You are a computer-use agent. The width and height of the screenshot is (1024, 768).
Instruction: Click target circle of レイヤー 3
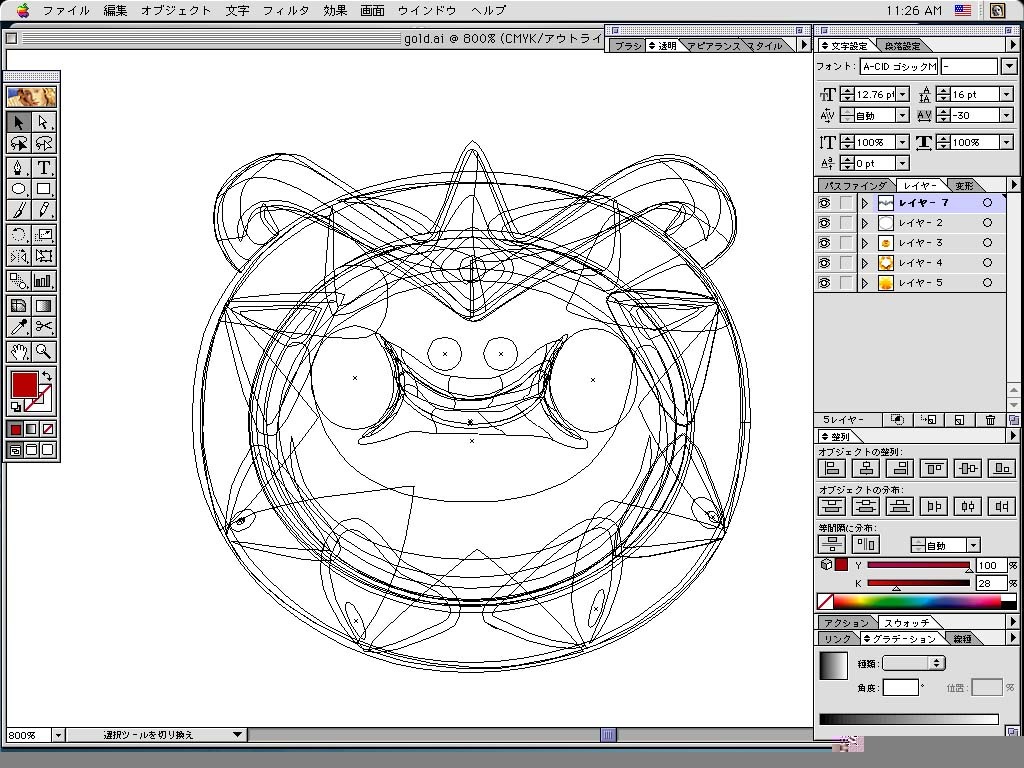point(987,243)
